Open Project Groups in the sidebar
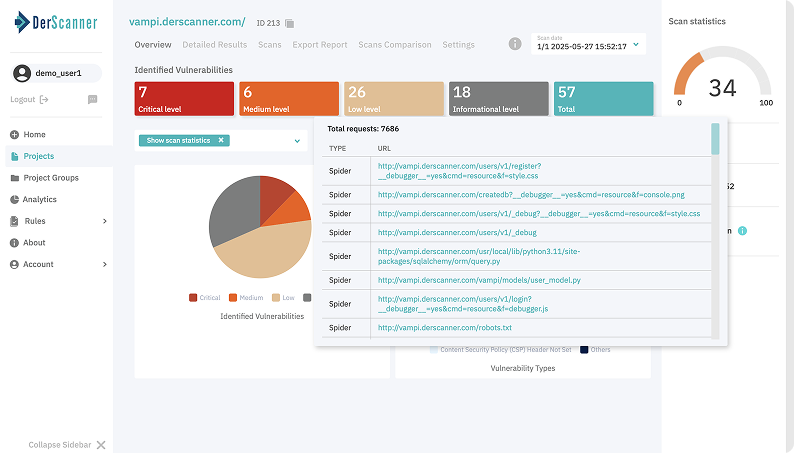Screen dimensions: 794x453 [x=51, y=178]
